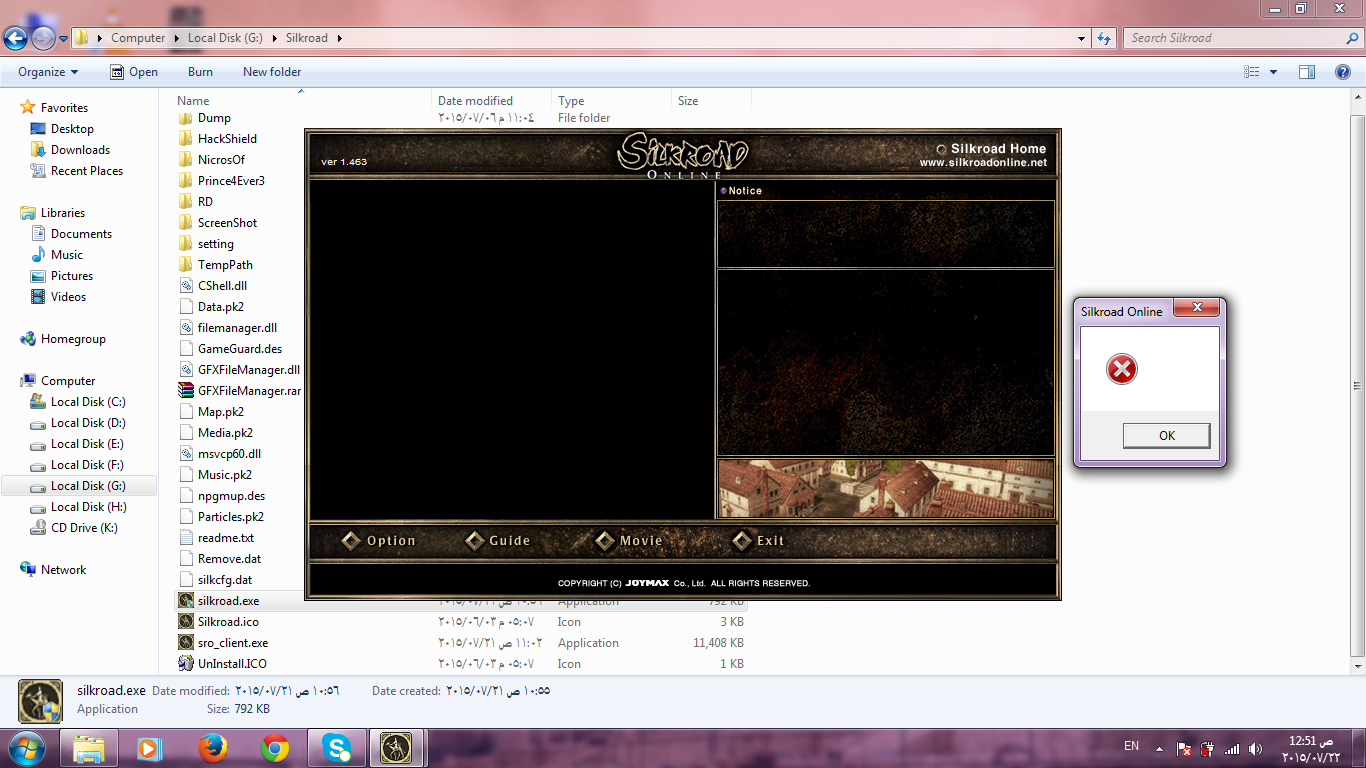Play the Movie from Silkroad launcher

point(629,541)
